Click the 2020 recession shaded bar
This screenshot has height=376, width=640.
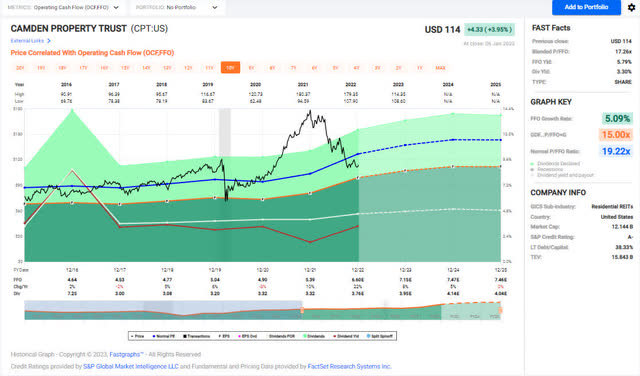click(x=224, y=185)
